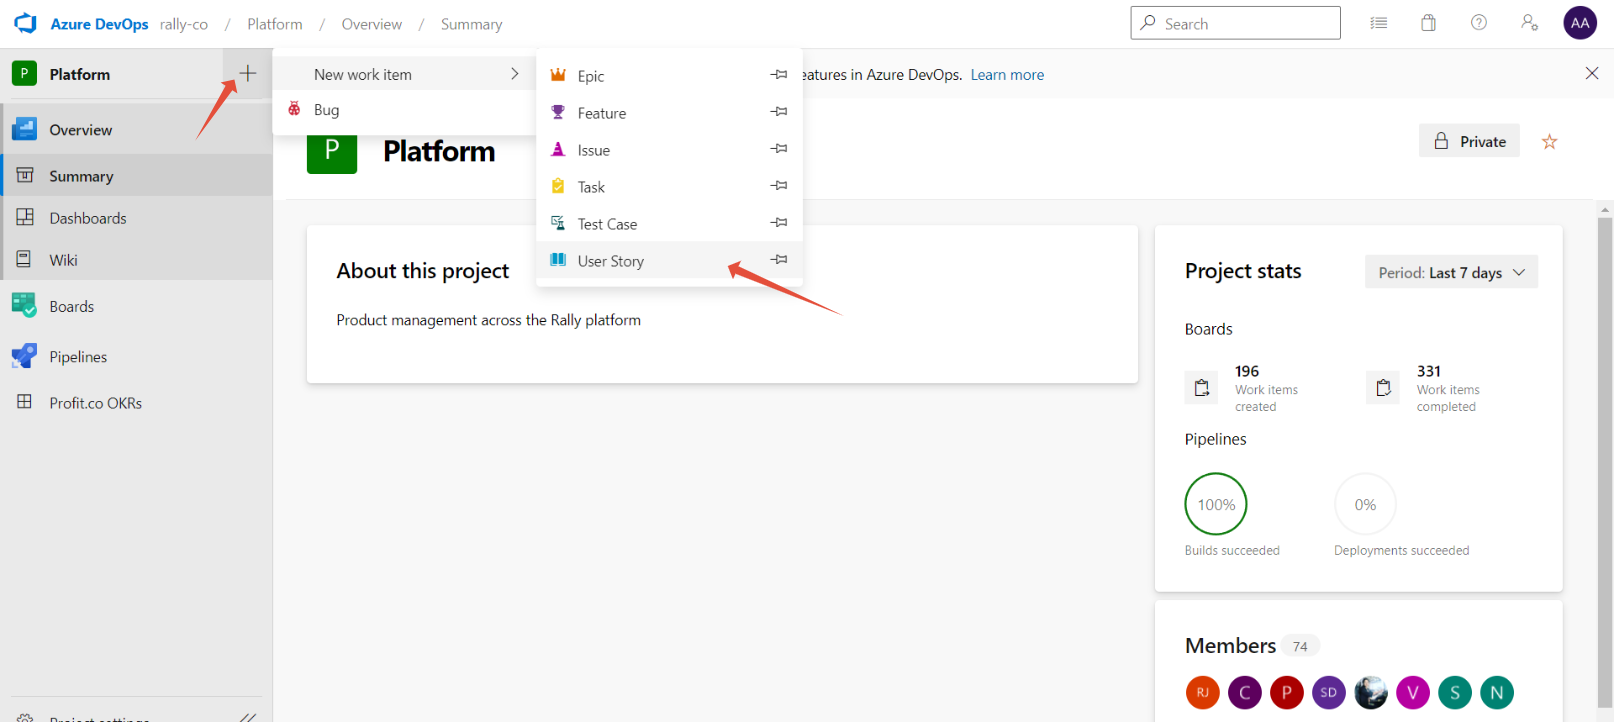Pin the Epic work item type
Viewport: 1614px width, 722px height.
pos(779,75)
